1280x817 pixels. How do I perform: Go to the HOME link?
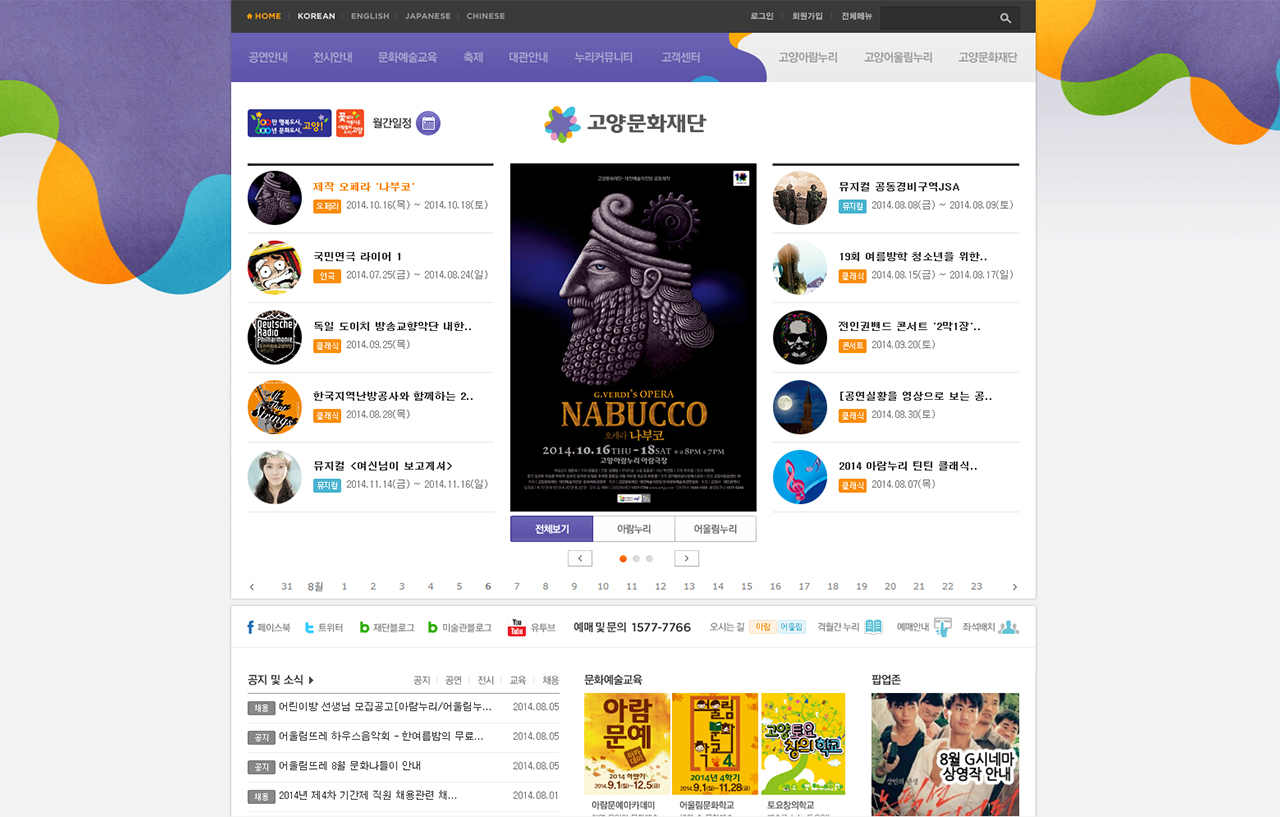[x=264, y=16]
